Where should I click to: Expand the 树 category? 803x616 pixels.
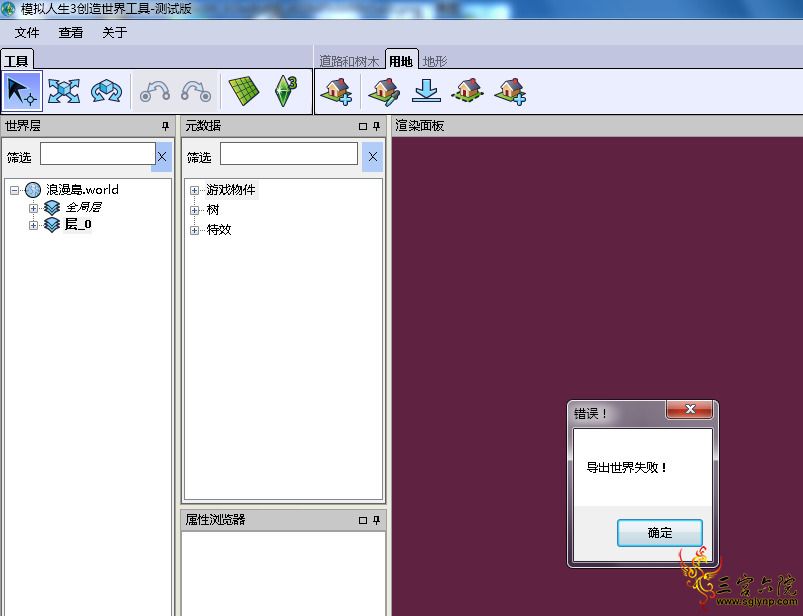194,210
